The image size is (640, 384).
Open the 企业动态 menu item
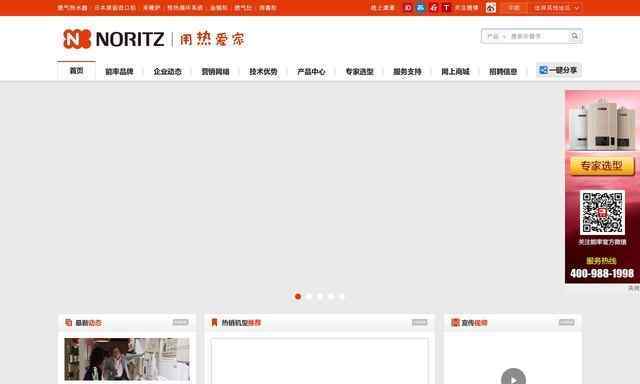coord(167,71)
